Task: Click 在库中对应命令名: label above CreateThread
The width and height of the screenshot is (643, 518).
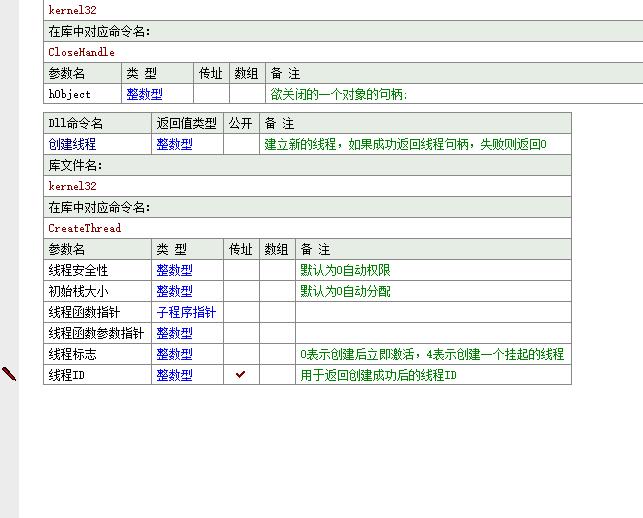Action: (307, 207)
